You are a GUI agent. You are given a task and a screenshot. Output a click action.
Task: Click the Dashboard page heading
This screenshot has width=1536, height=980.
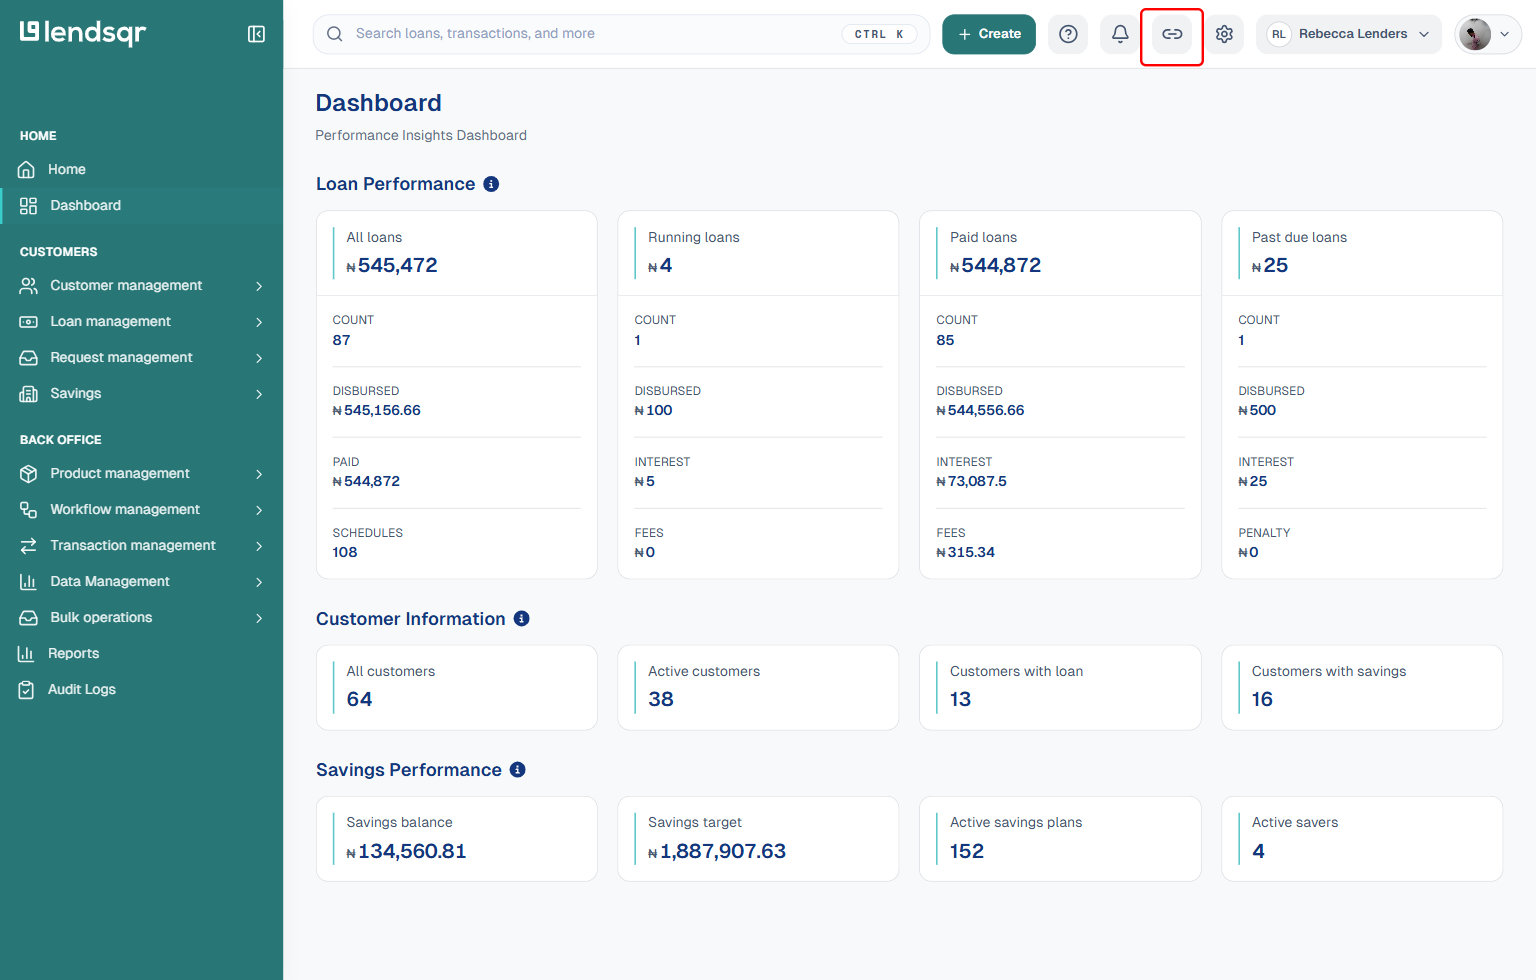(378, 103)
